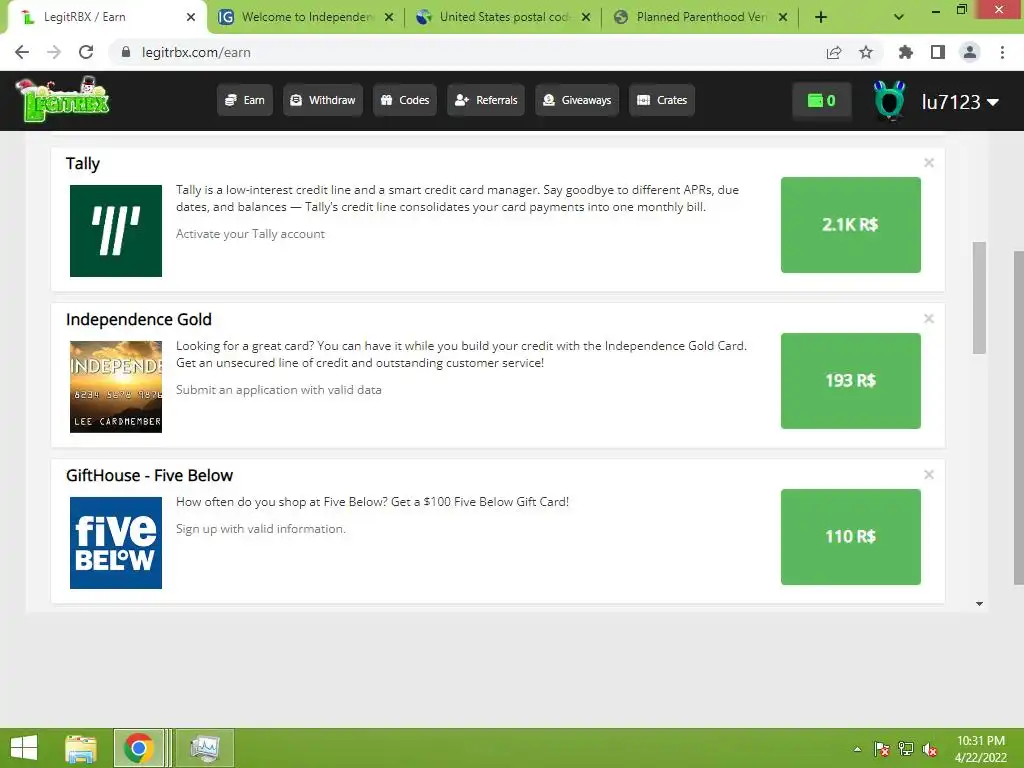1024x768 pixels.
Task: Close the LegitRBX / Earn tab
Action: pyautogui.click(x=191, y=17)
